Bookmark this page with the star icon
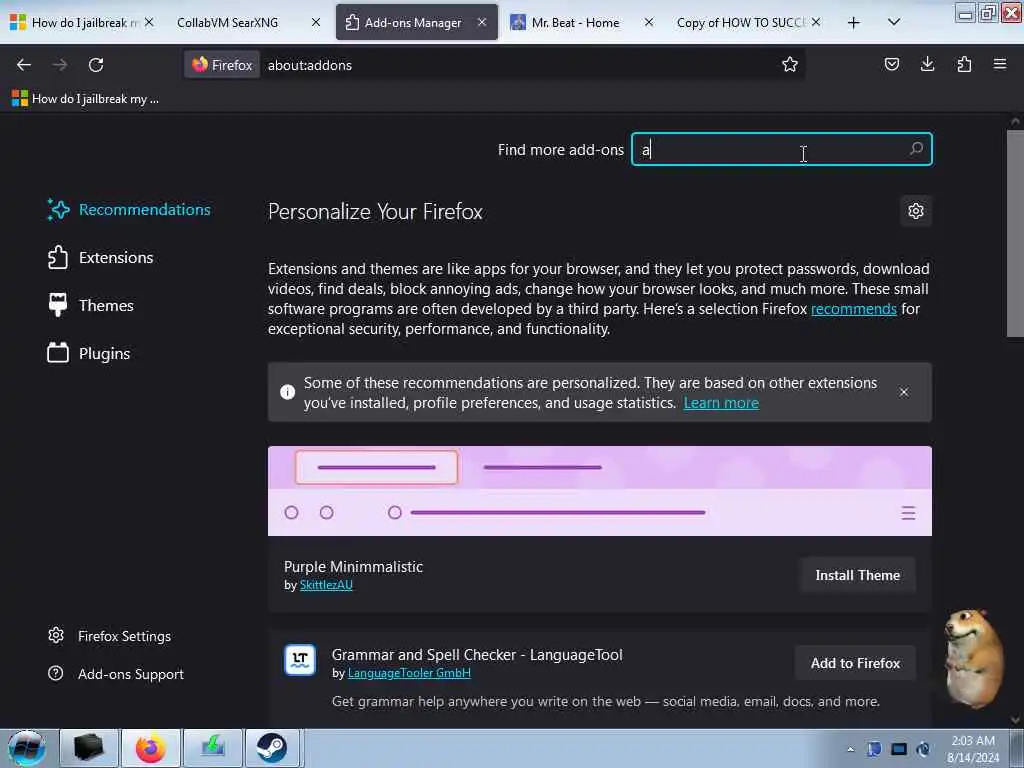This screenshot has width=1024, height=768. (x=790, y=65)
